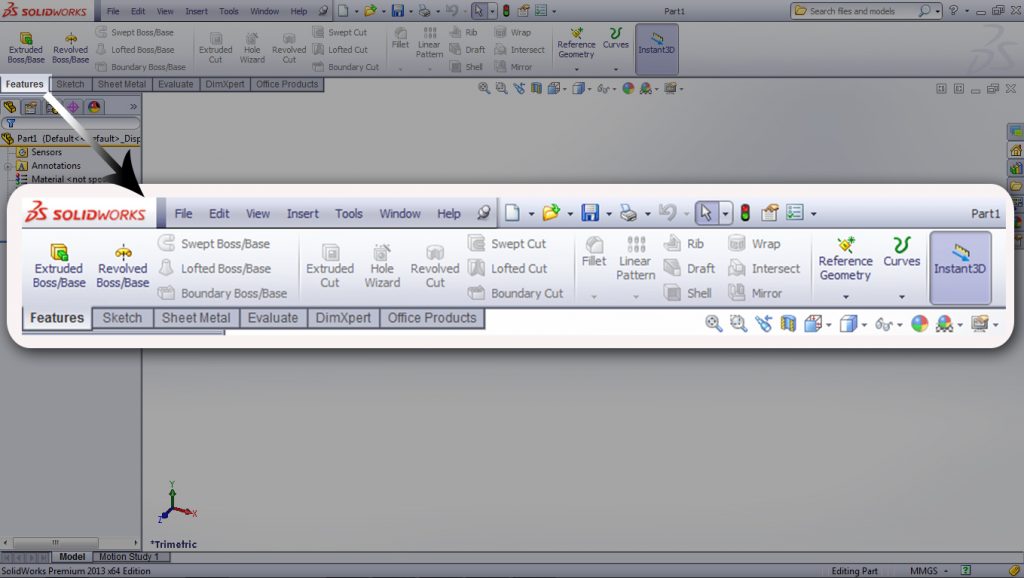The image size is (1024, 578).
Task: Open Reference Geometry in the small top ribbon
Action: click(576, 43)
